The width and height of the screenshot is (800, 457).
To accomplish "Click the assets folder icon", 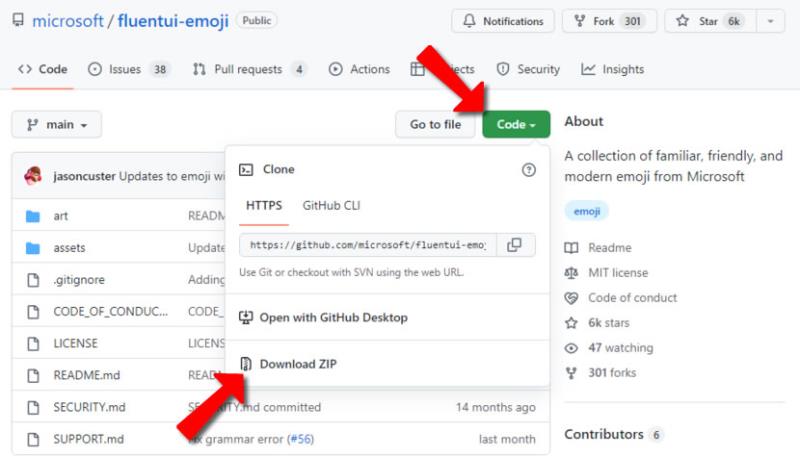I will pos(33,248).
